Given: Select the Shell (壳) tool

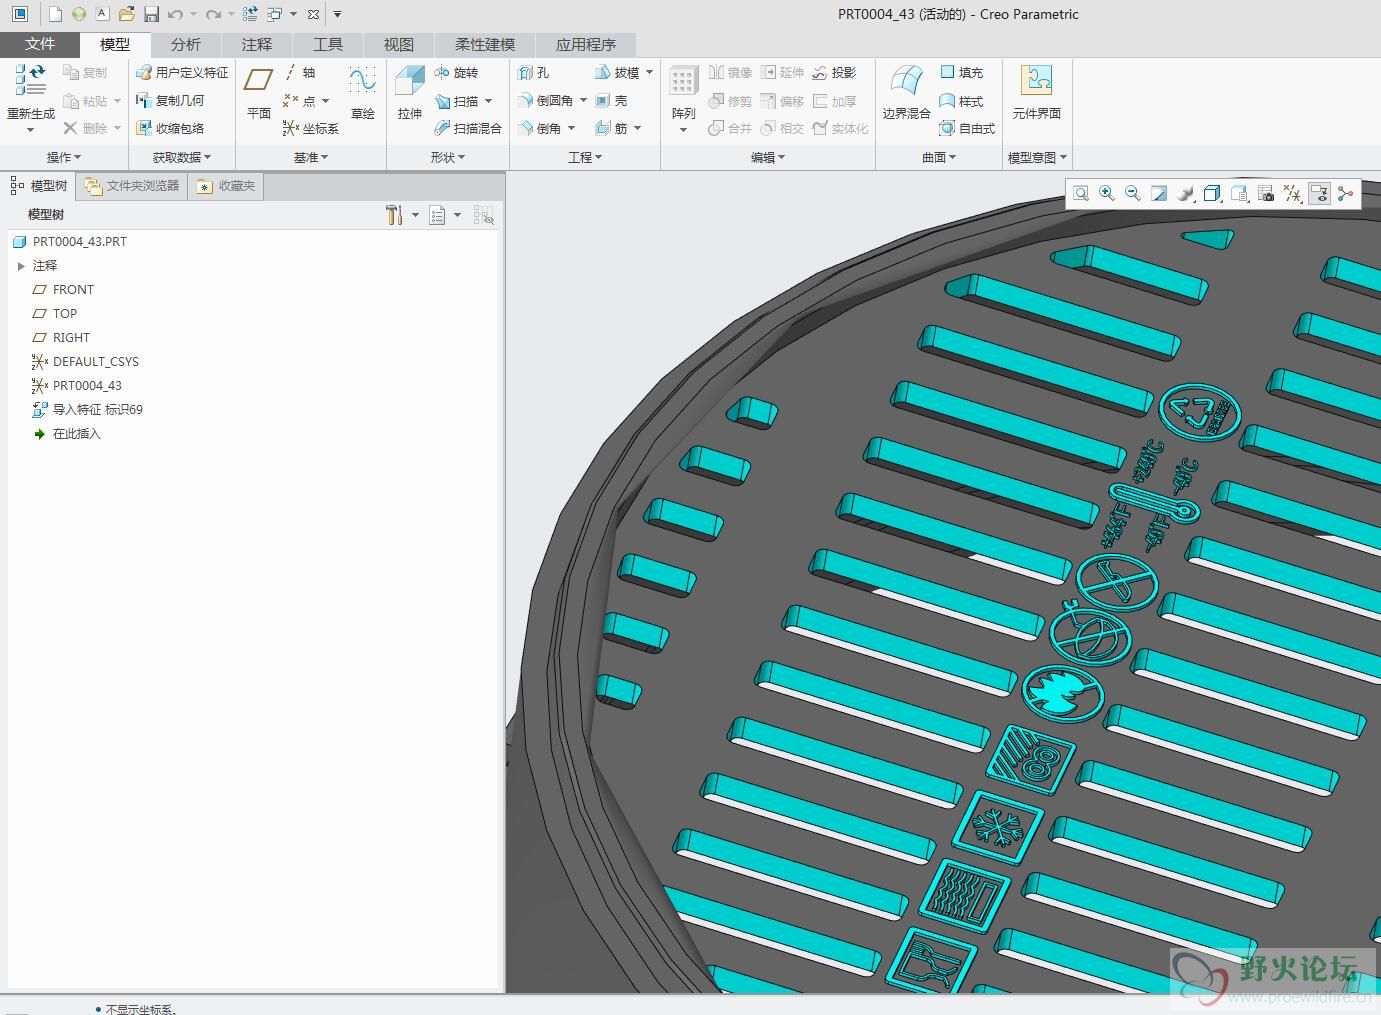Looking at the screenshot, I should (611, 100).
